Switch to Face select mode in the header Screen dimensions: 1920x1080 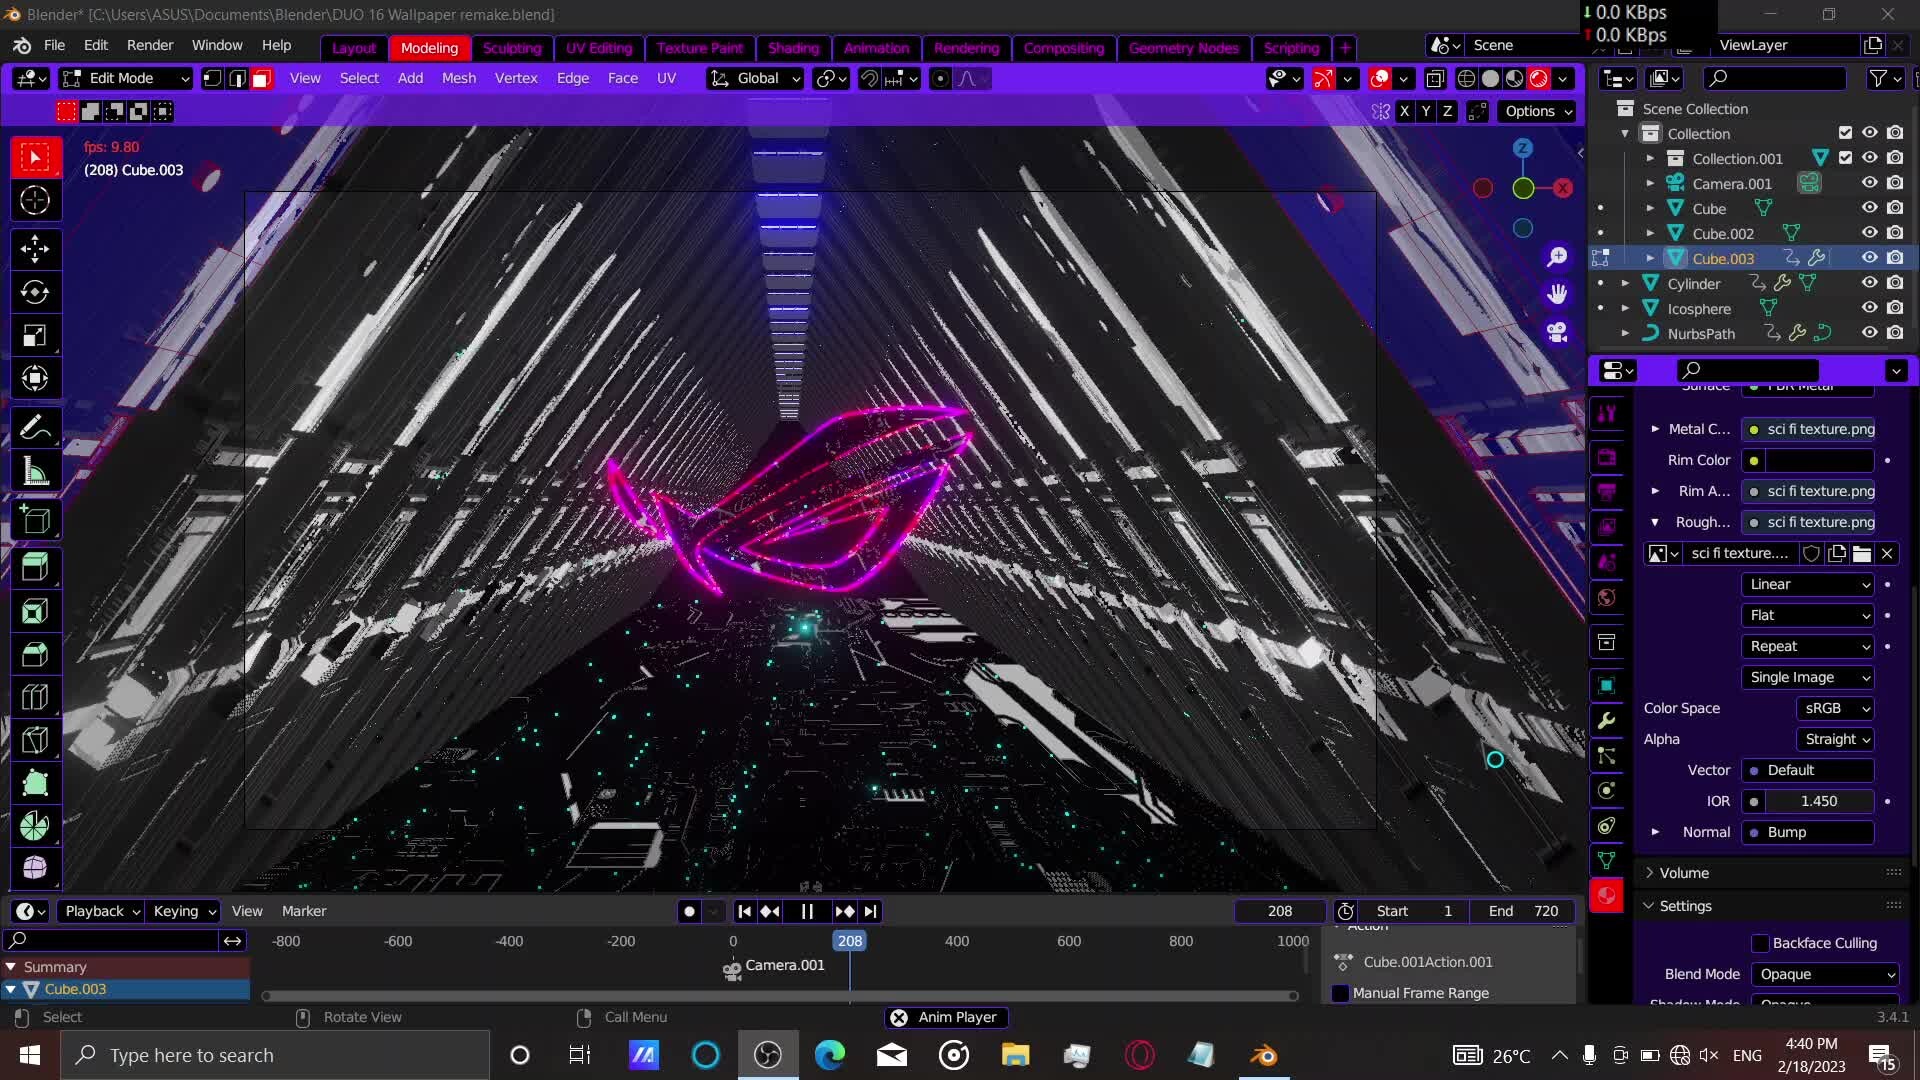coord(260,78)
